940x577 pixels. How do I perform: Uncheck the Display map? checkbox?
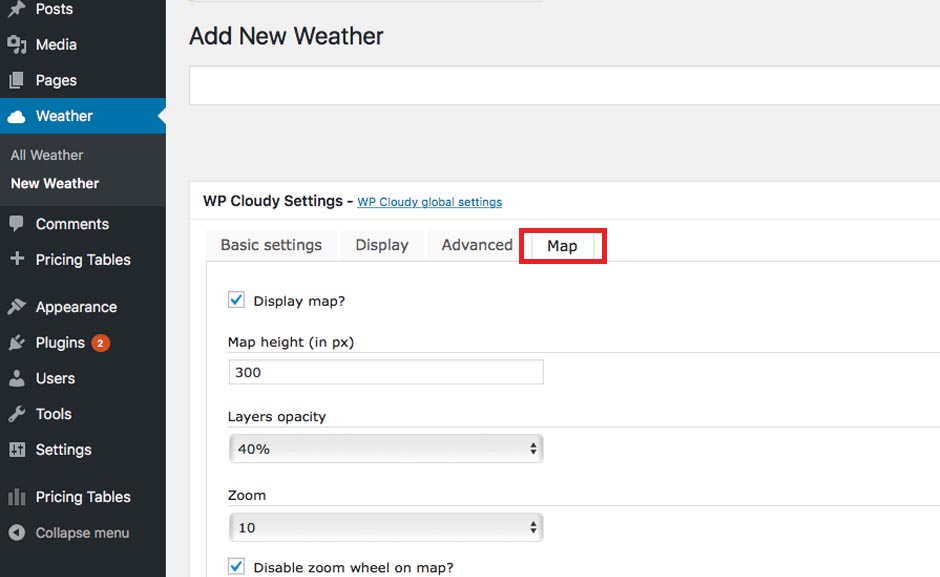pos(236,300)
